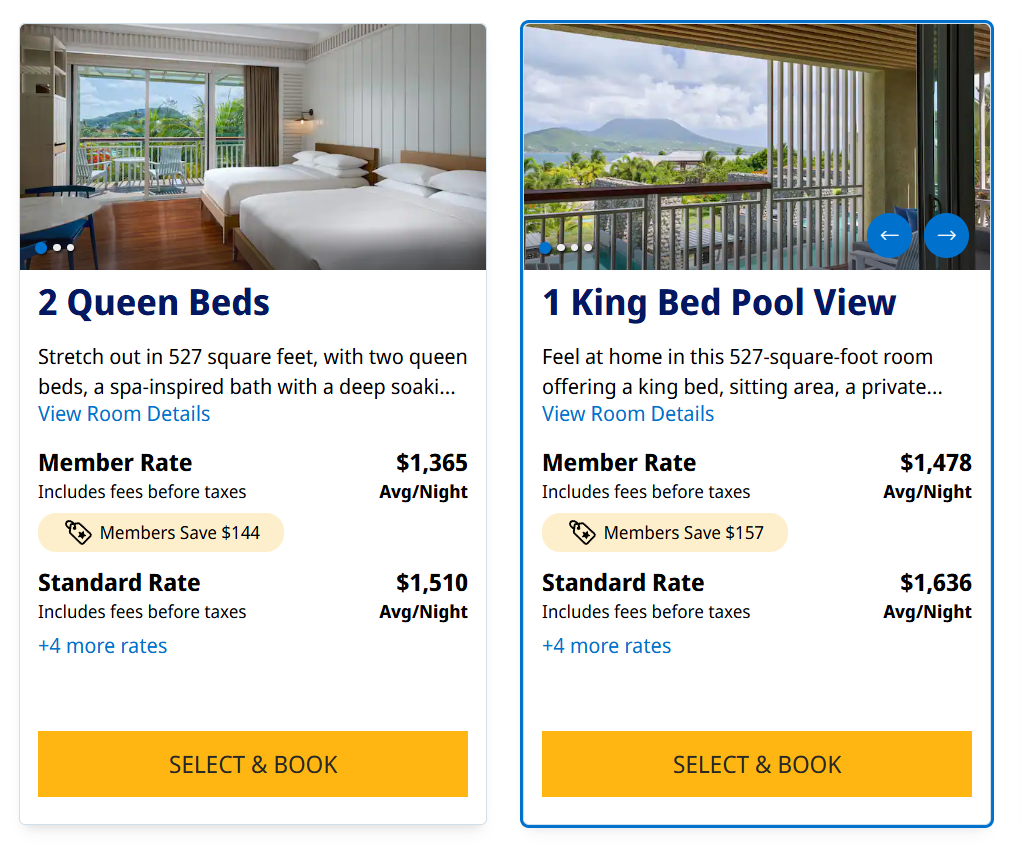The height and width of the screenshot is (854, 1022).
Task: Click the Standard Rate $1,636 price
Action: tap(935, 583)
